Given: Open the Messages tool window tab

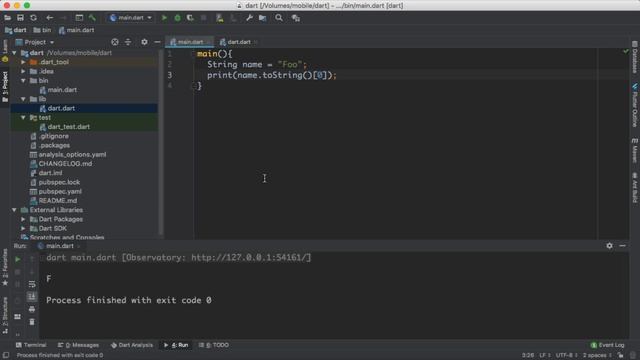Looking at the screenshot, I should [x=78, y=345].
